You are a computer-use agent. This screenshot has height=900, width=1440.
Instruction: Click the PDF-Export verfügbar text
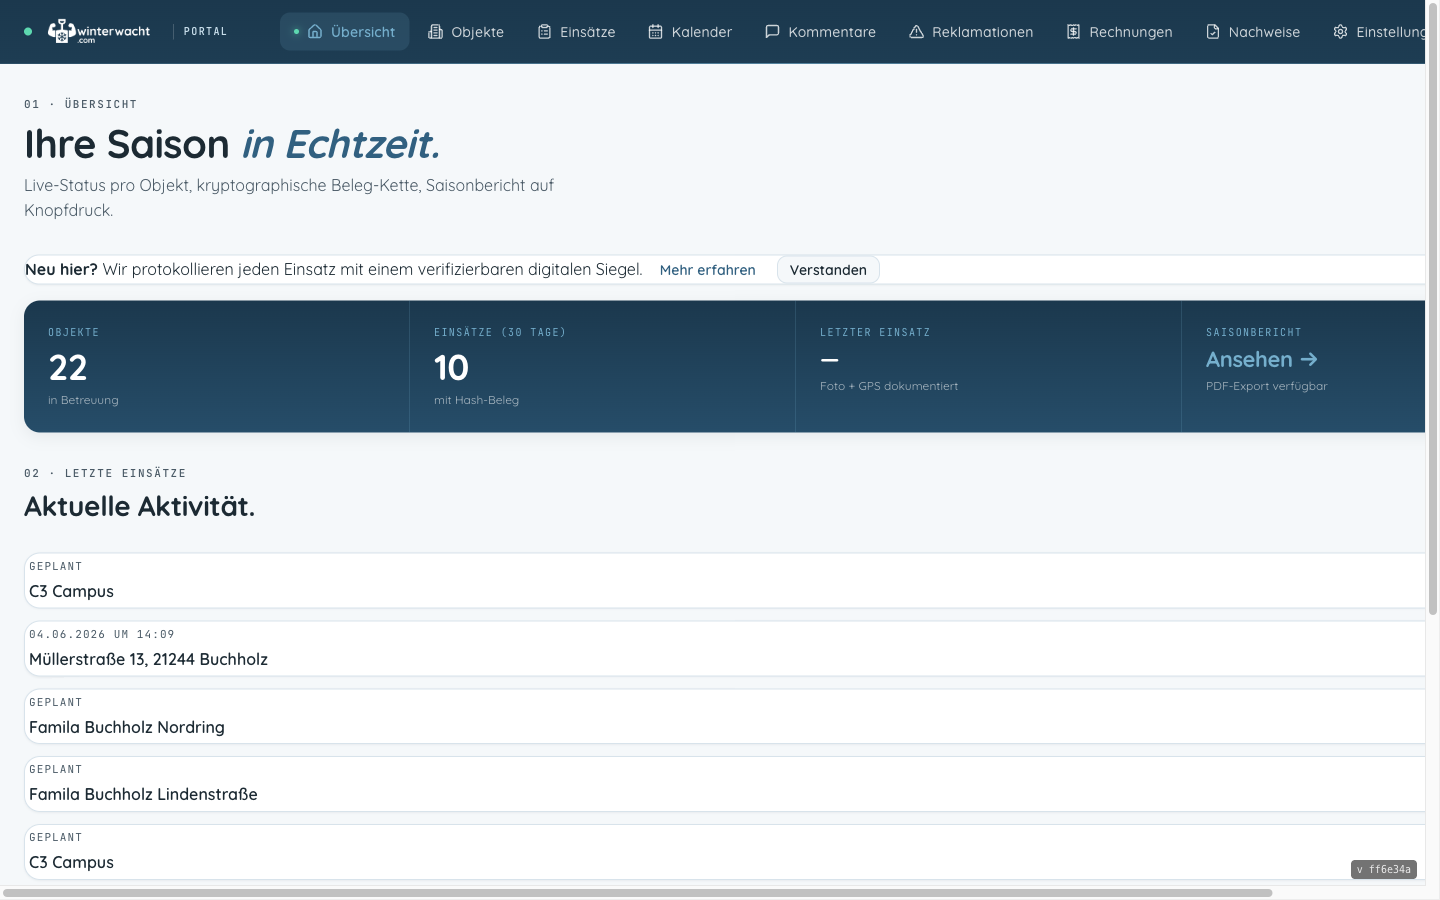(1267, 386)
